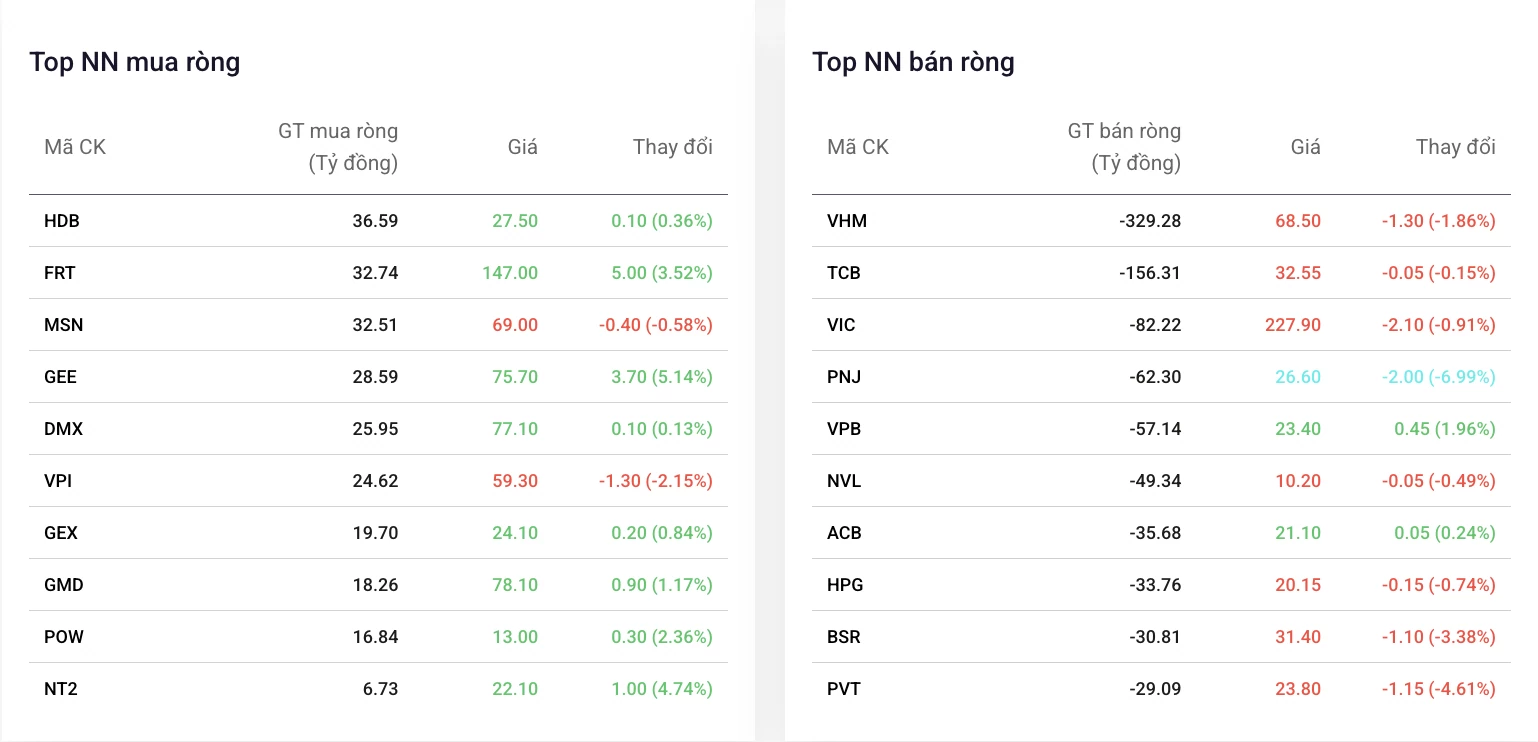Select the FRT ticker row label

60,273
